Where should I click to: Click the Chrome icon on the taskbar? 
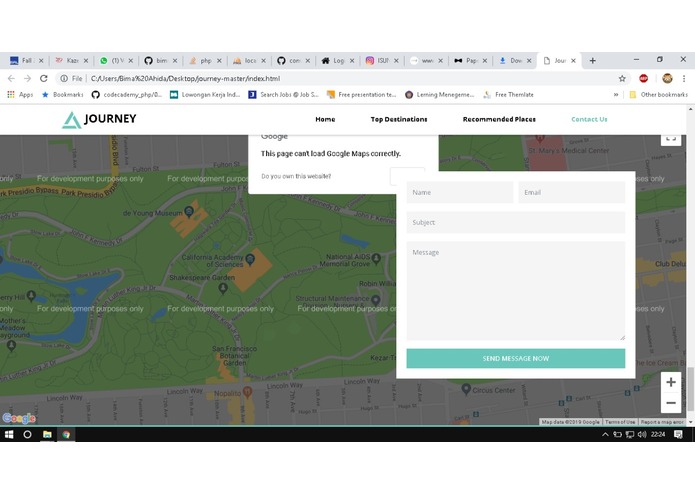[66, 434]
